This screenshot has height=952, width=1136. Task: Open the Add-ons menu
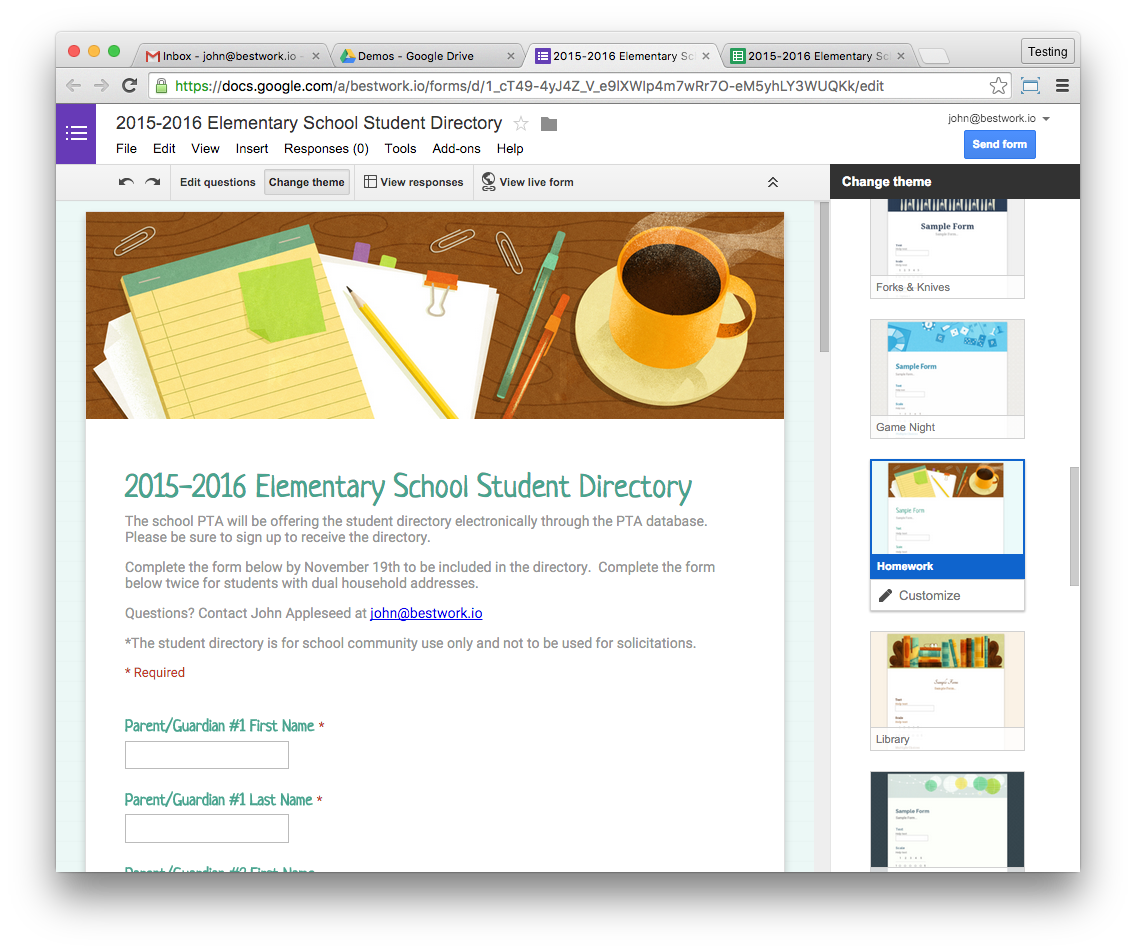click(x=456, y=149)
